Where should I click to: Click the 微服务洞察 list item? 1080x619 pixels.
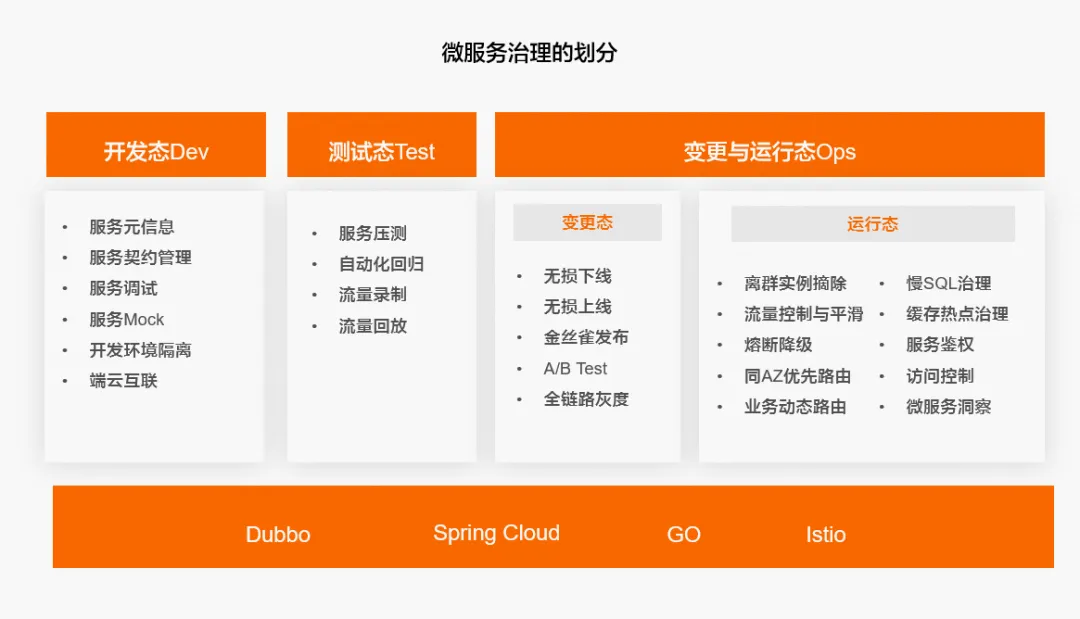pyautogui.click(x=948, y=407)
